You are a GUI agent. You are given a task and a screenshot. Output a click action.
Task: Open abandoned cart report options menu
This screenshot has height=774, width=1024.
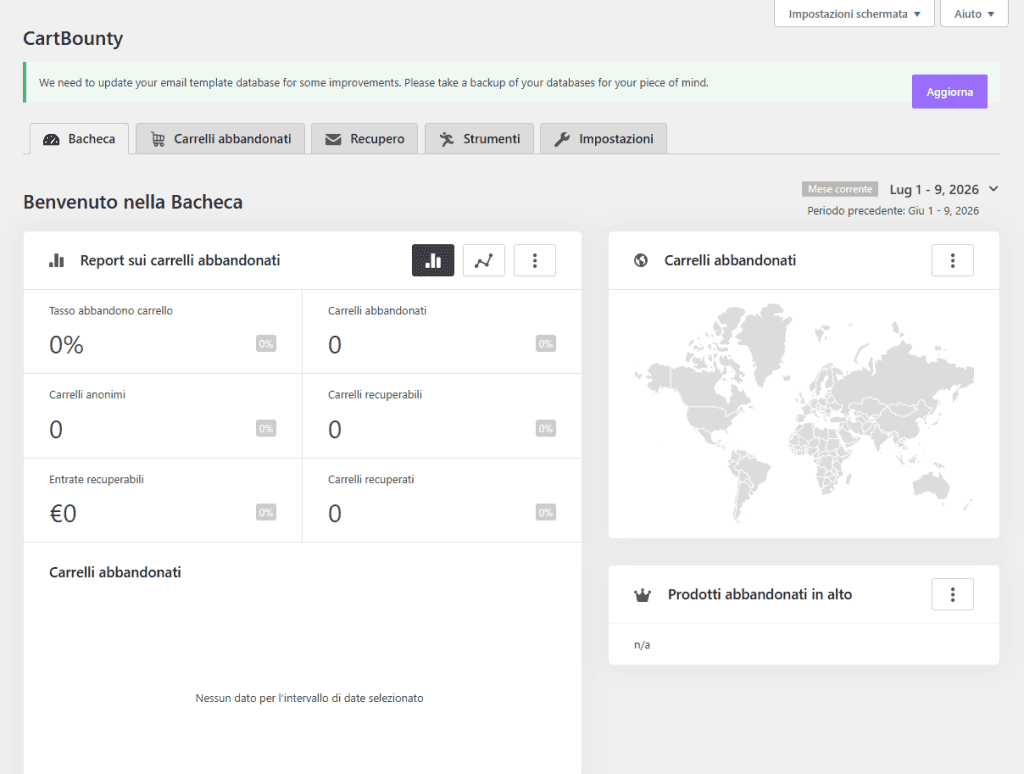pos(534,261)
